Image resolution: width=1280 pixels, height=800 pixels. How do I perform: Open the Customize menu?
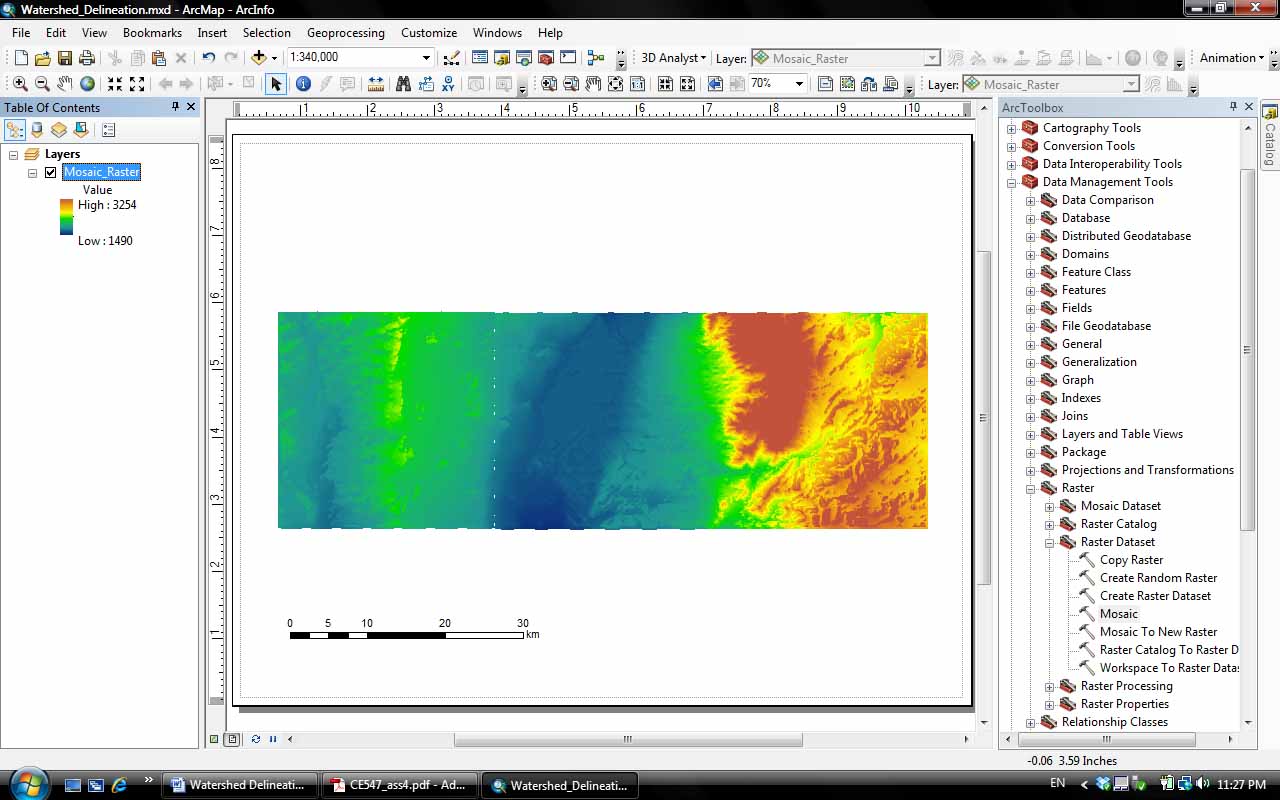[428, 33]
